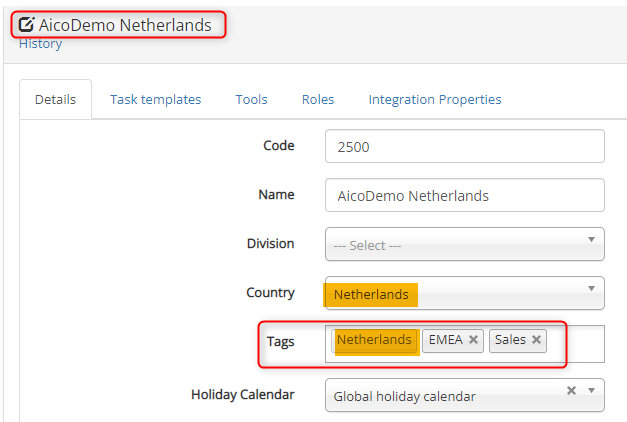Remove the Sales tag using its x

pyautogui.click(x=536, y=340)
